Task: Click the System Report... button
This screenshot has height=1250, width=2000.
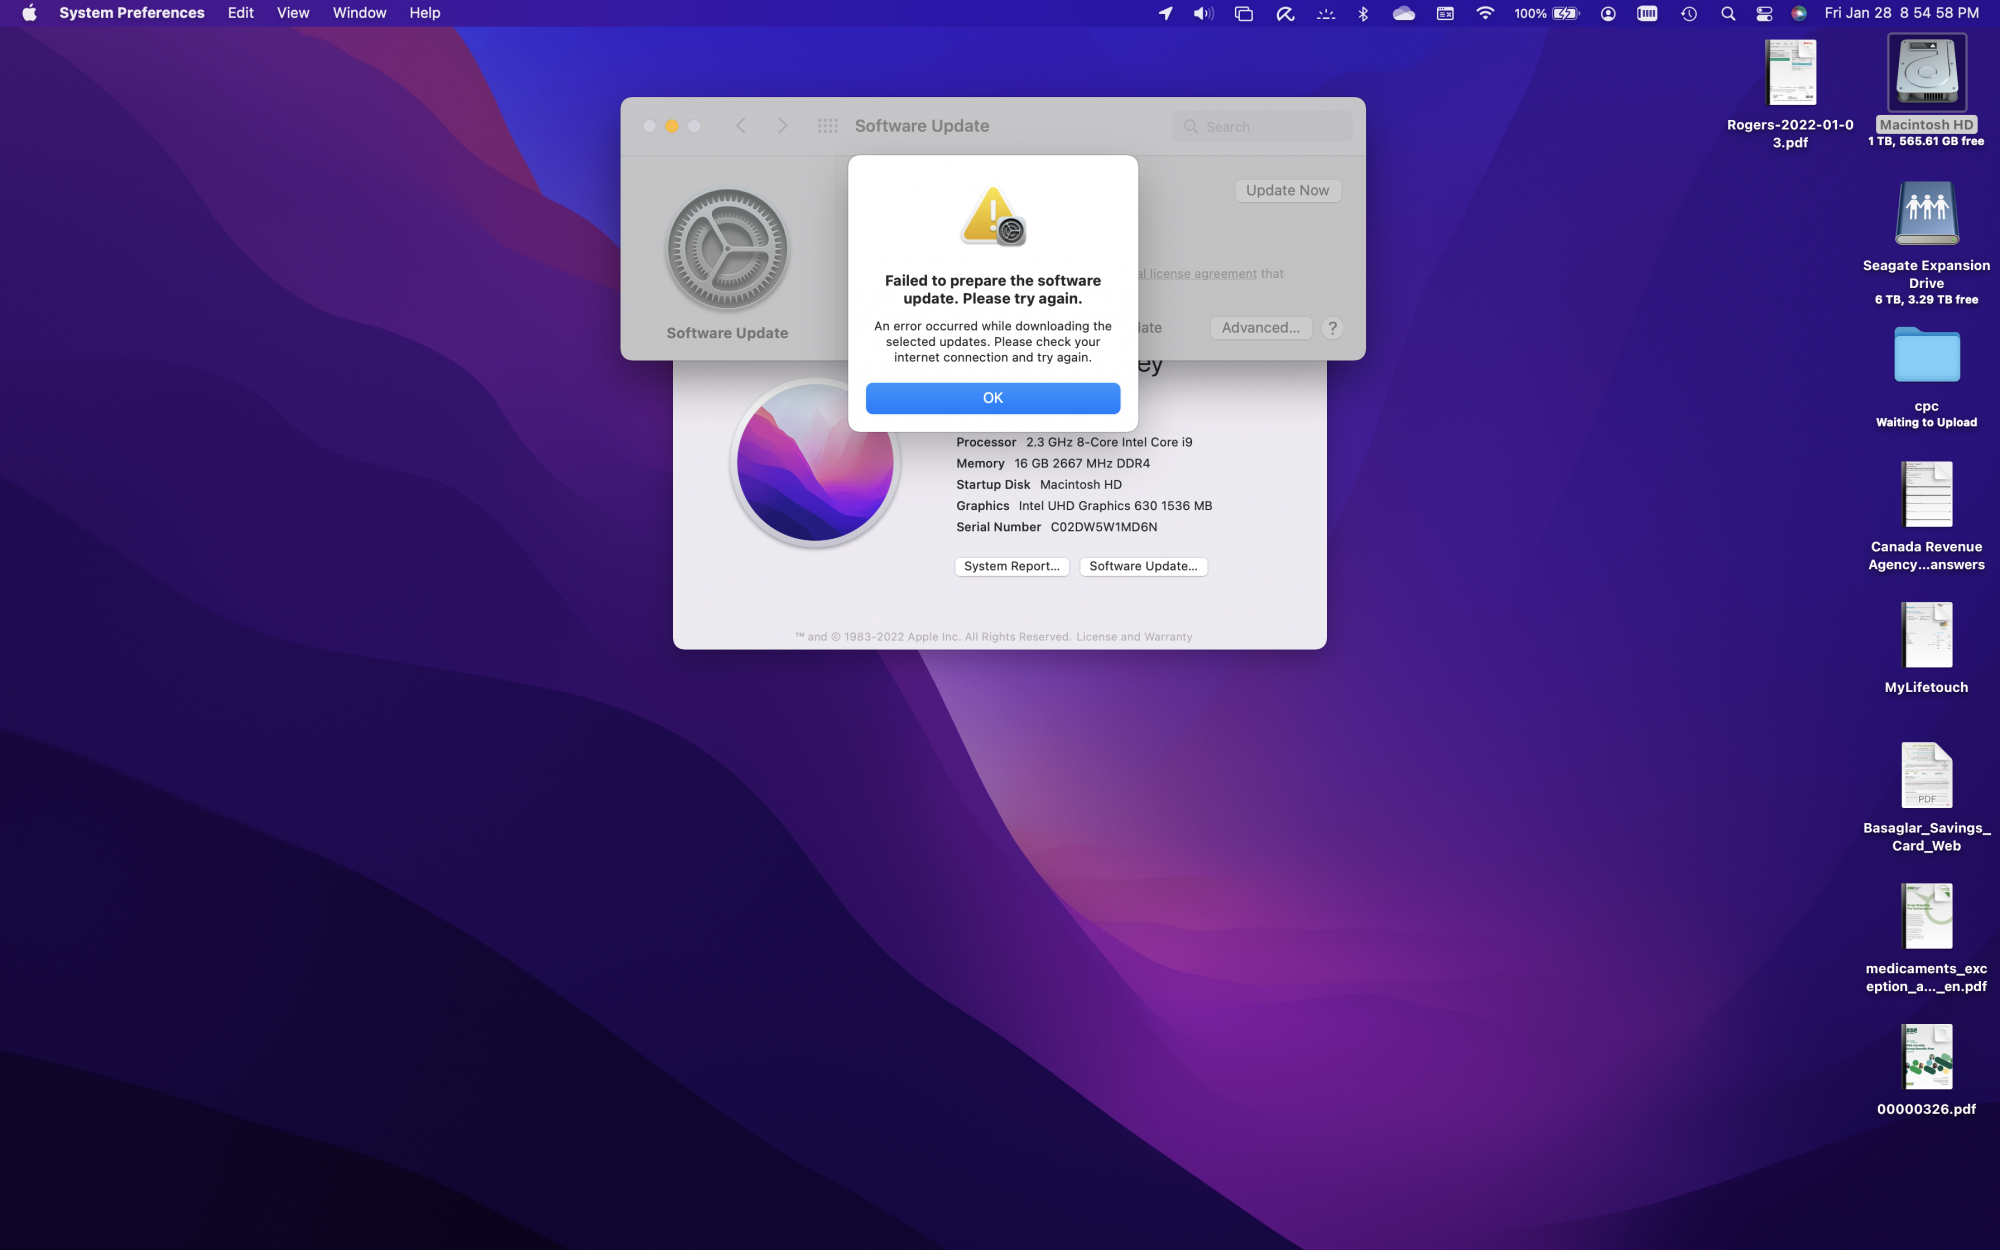Action: point(1011,566)
